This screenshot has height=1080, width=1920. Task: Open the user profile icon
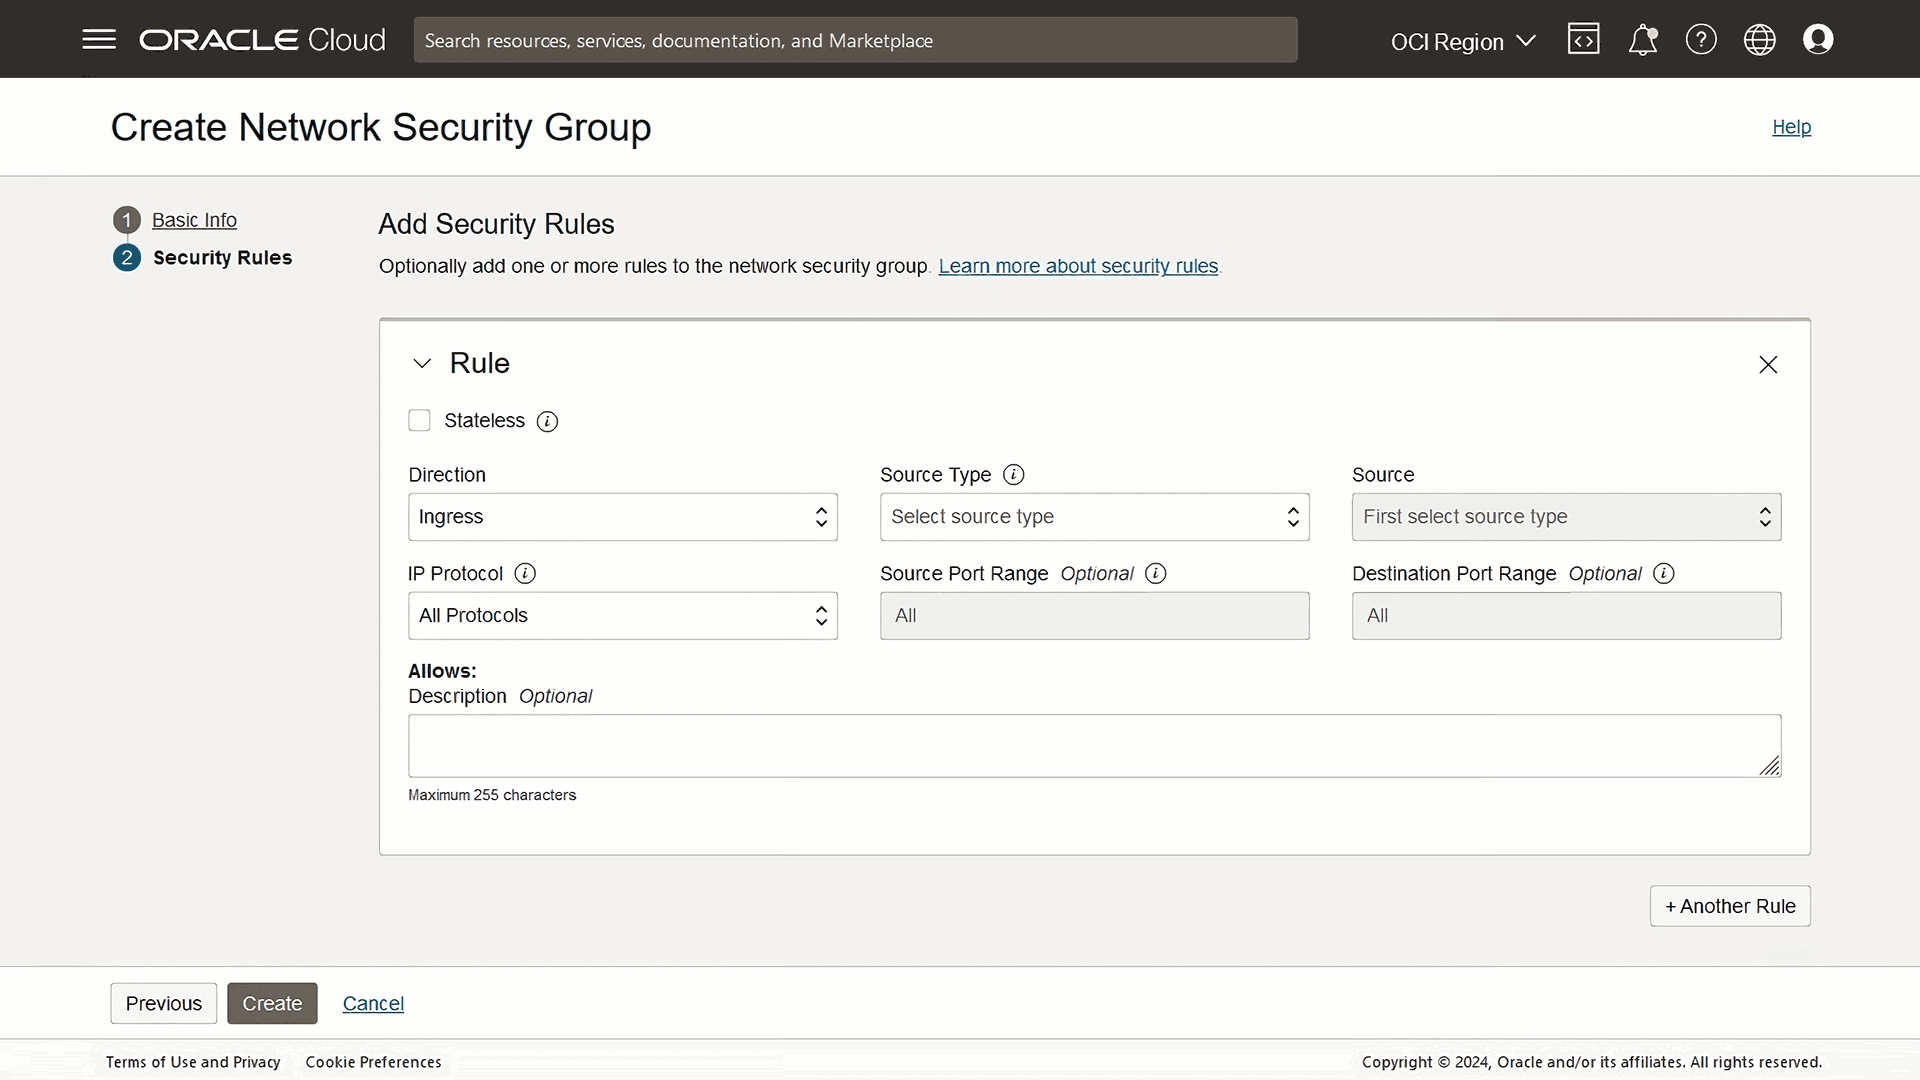[x=1818, y=39]
